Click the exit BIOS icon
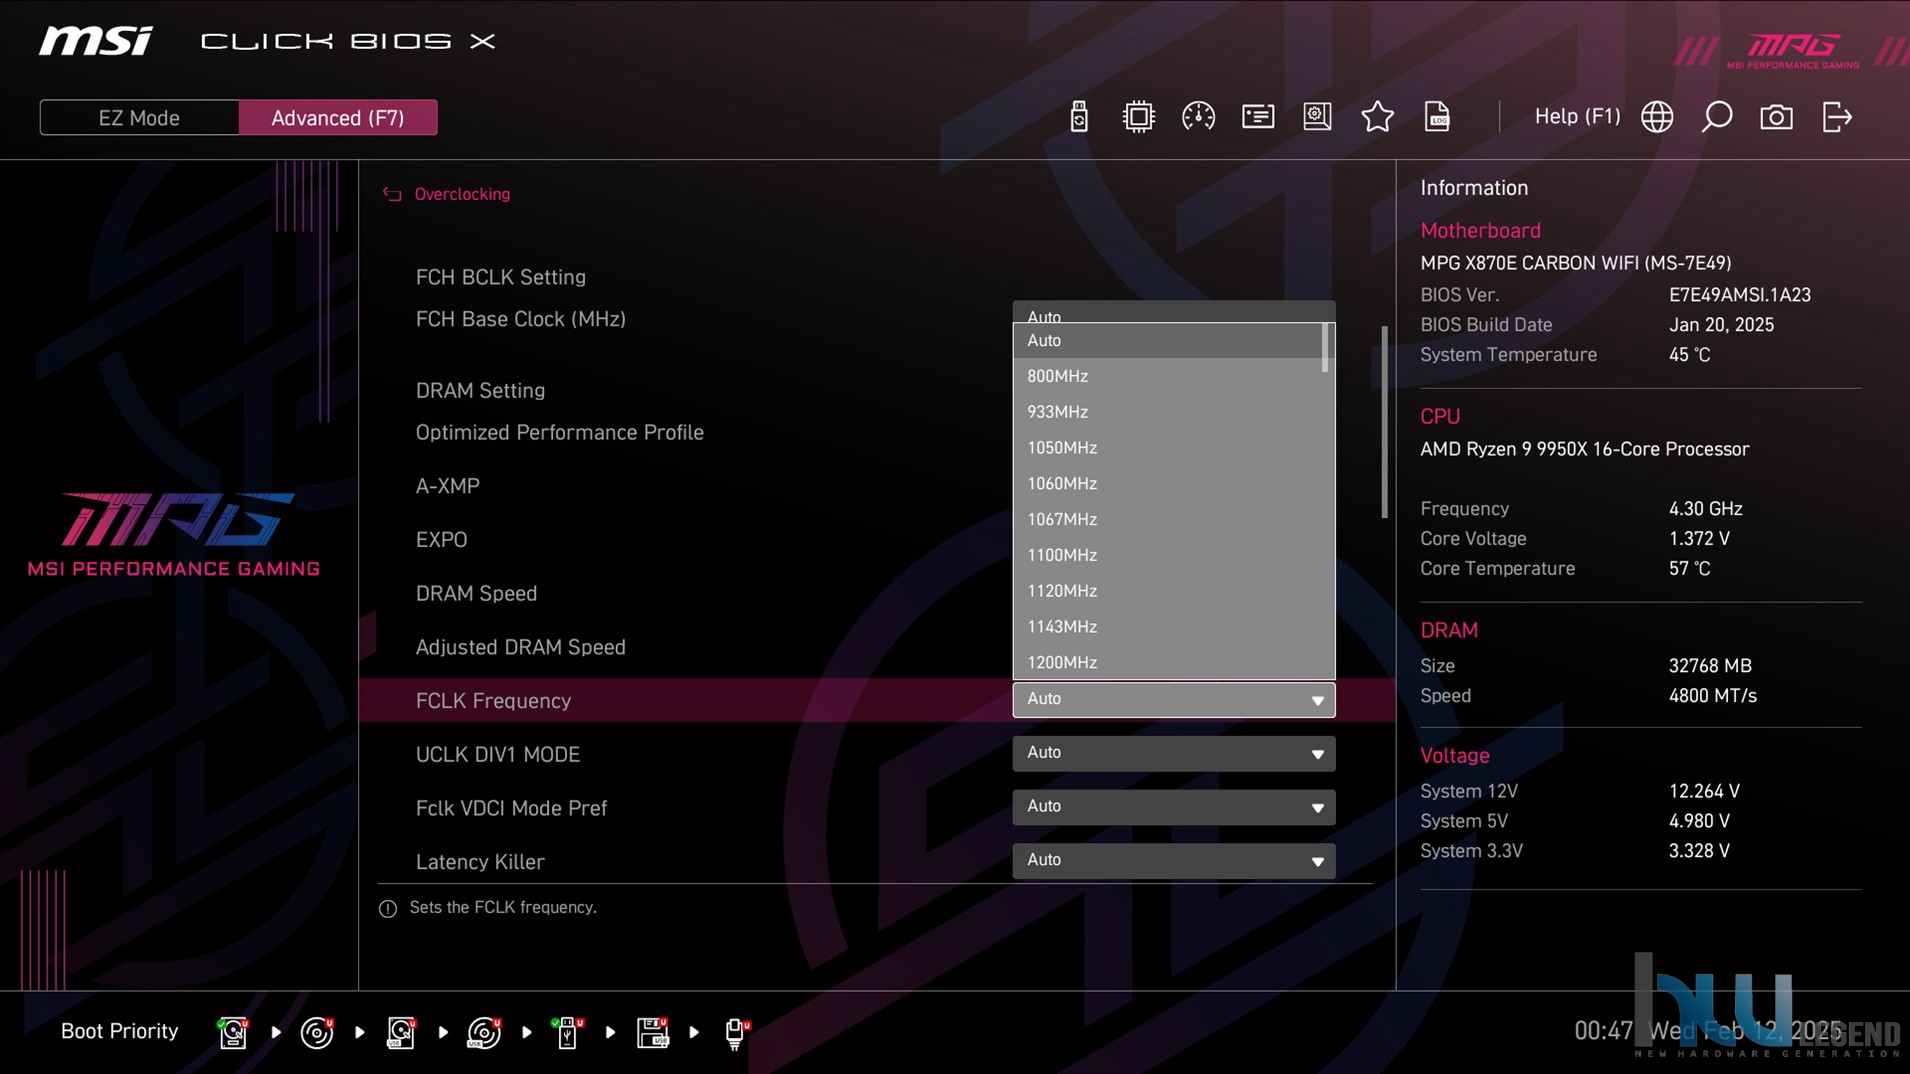The image size is (1910, 1074). (1837, 117)
